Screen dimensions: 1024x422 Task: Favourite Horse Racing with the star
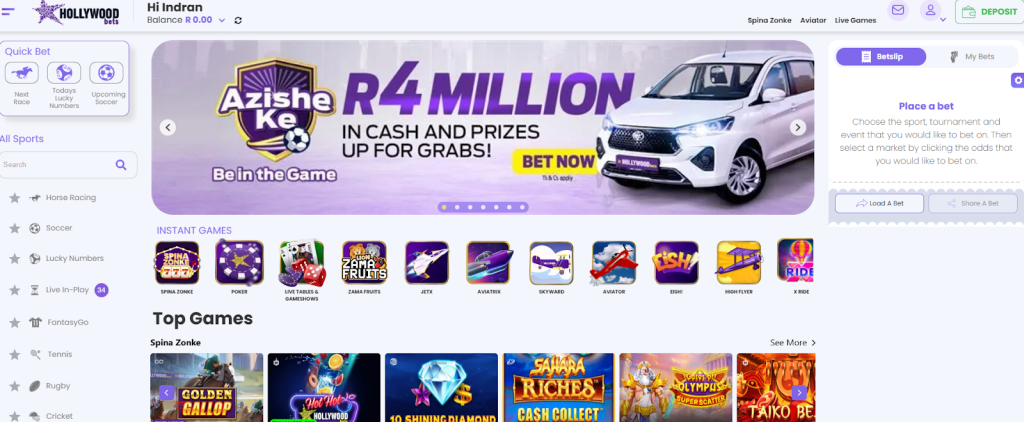[x=14, y=198]
